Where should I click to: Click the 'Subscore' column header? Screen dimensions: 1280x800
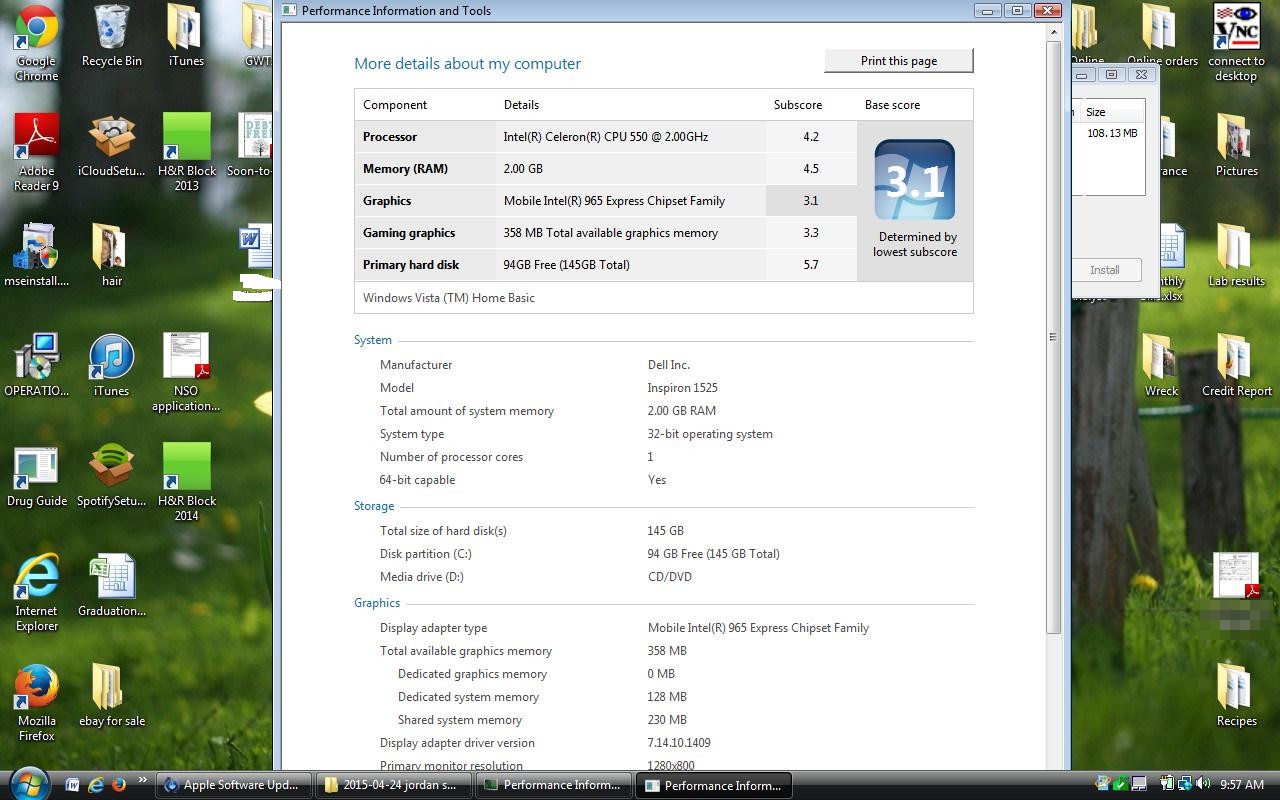(798, 105)
